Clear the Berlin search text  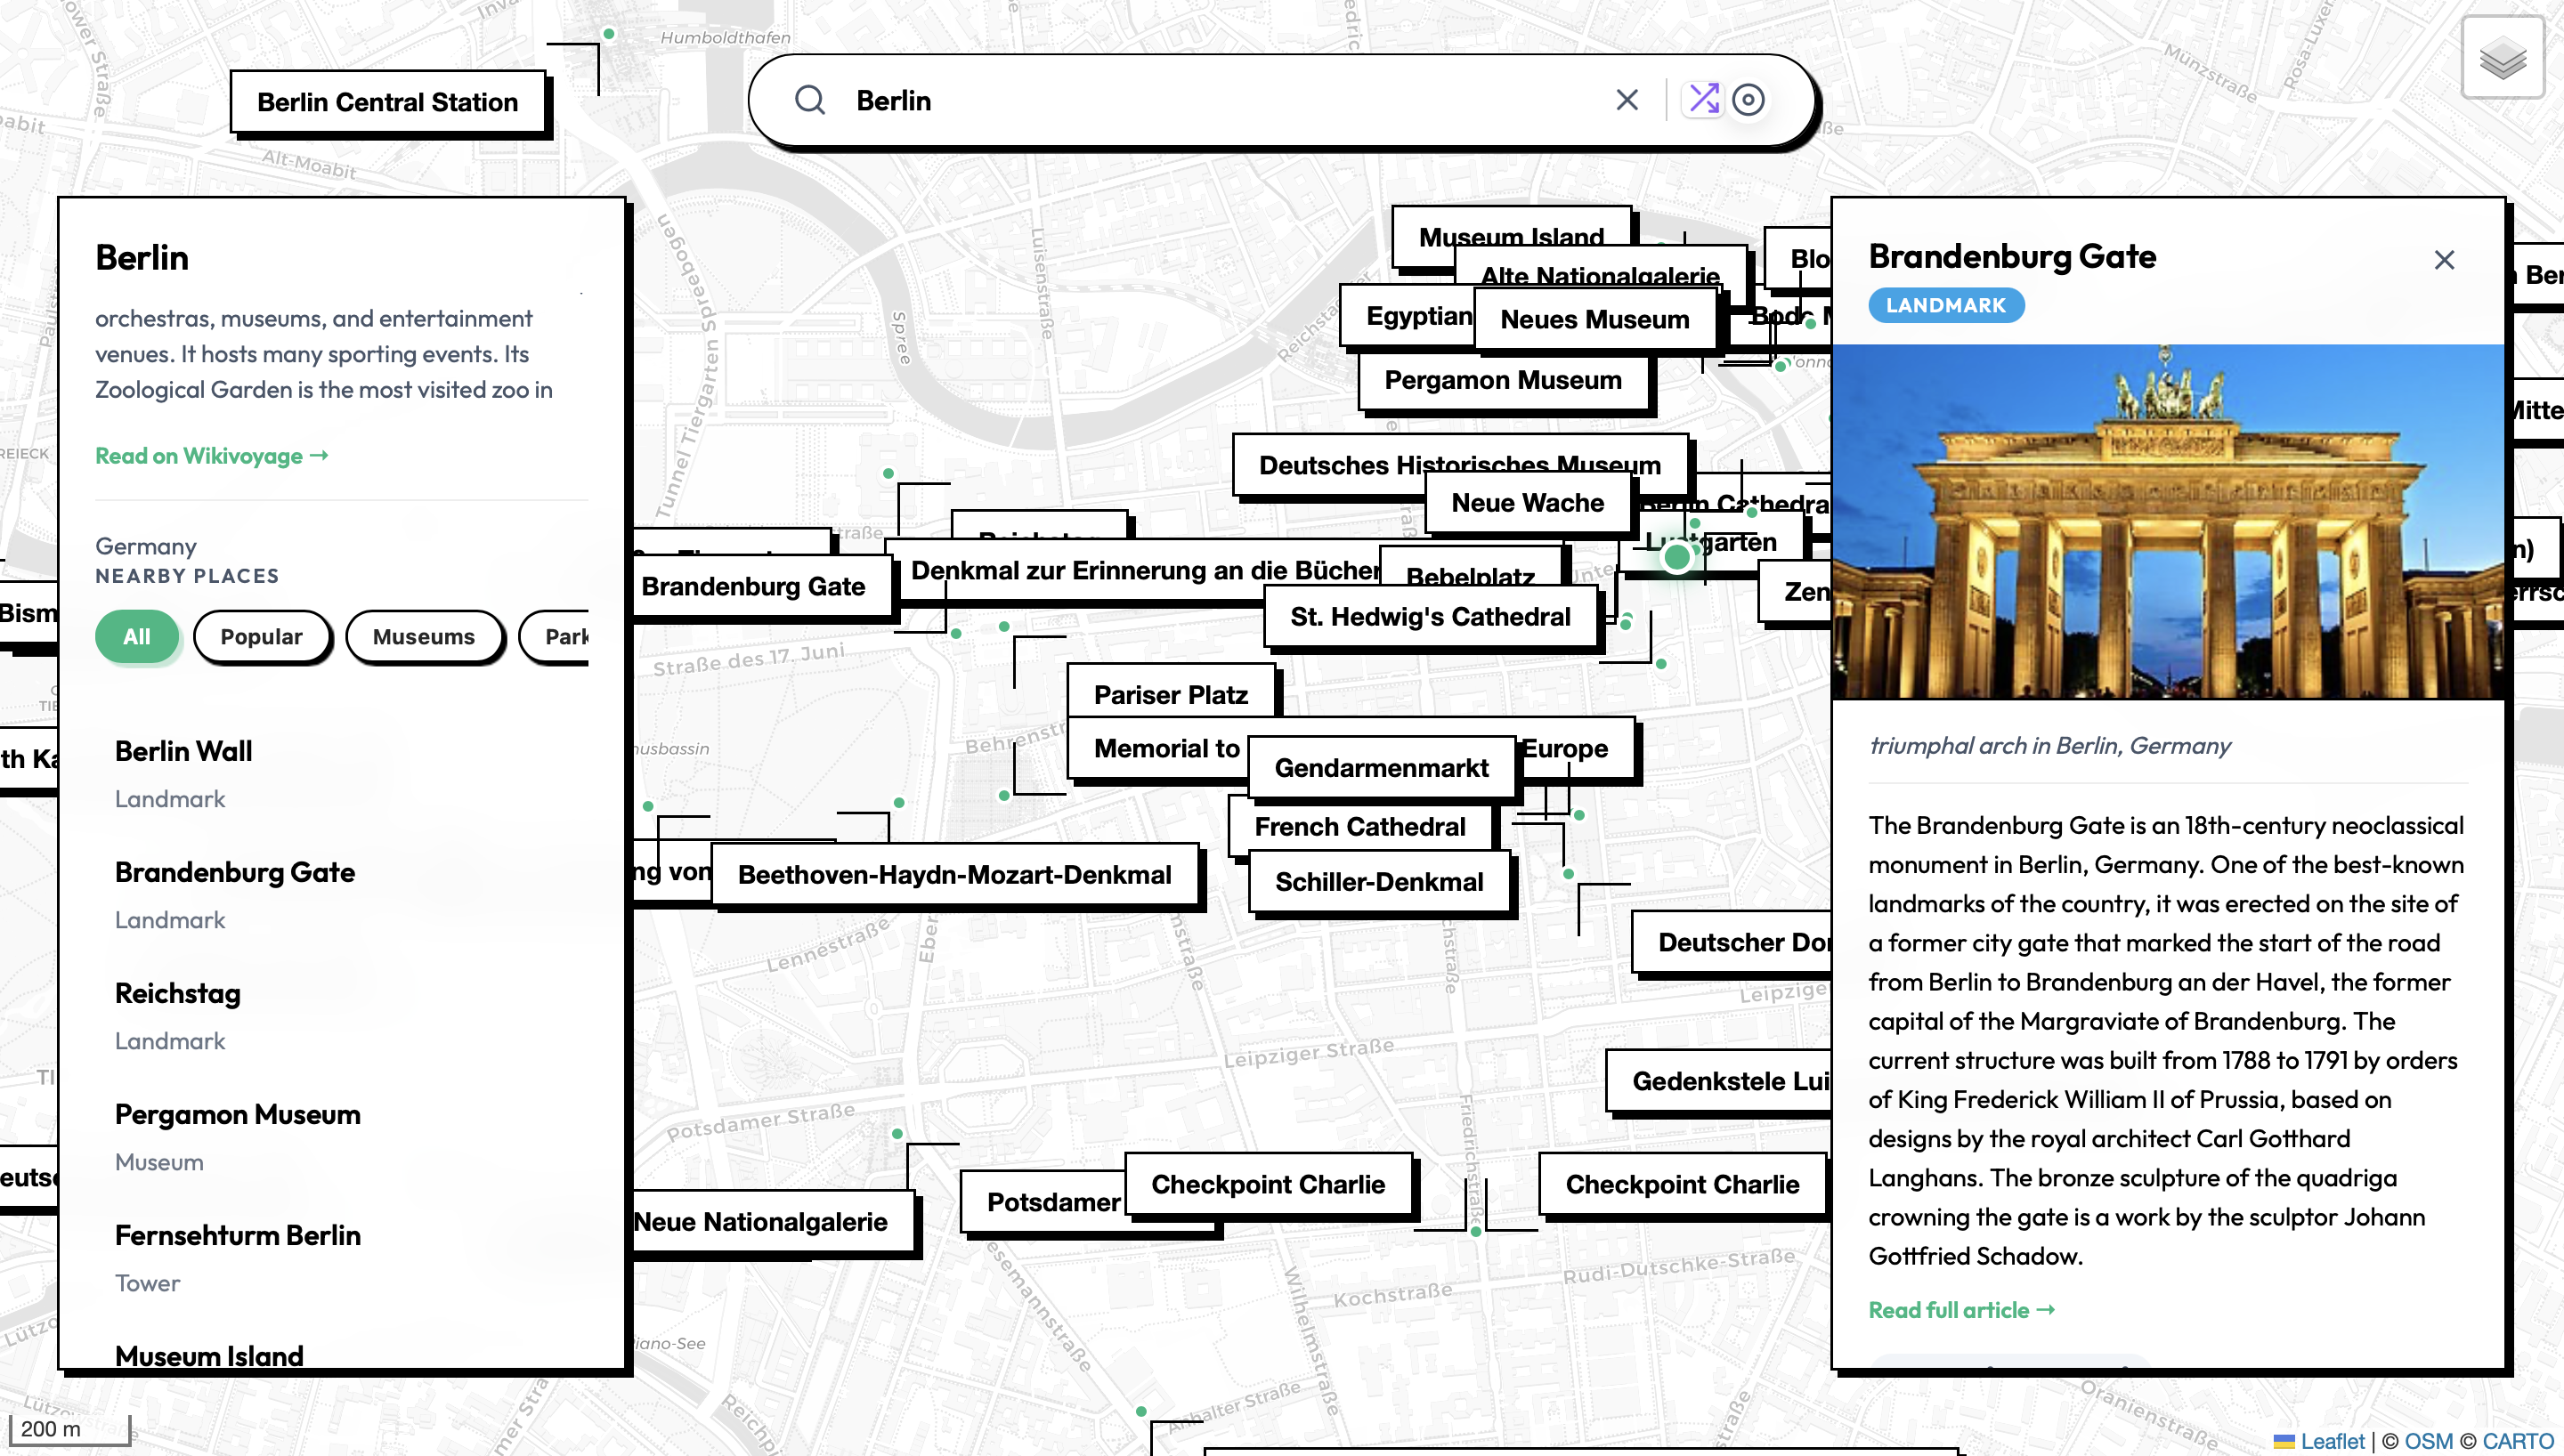click(1627, 100)
